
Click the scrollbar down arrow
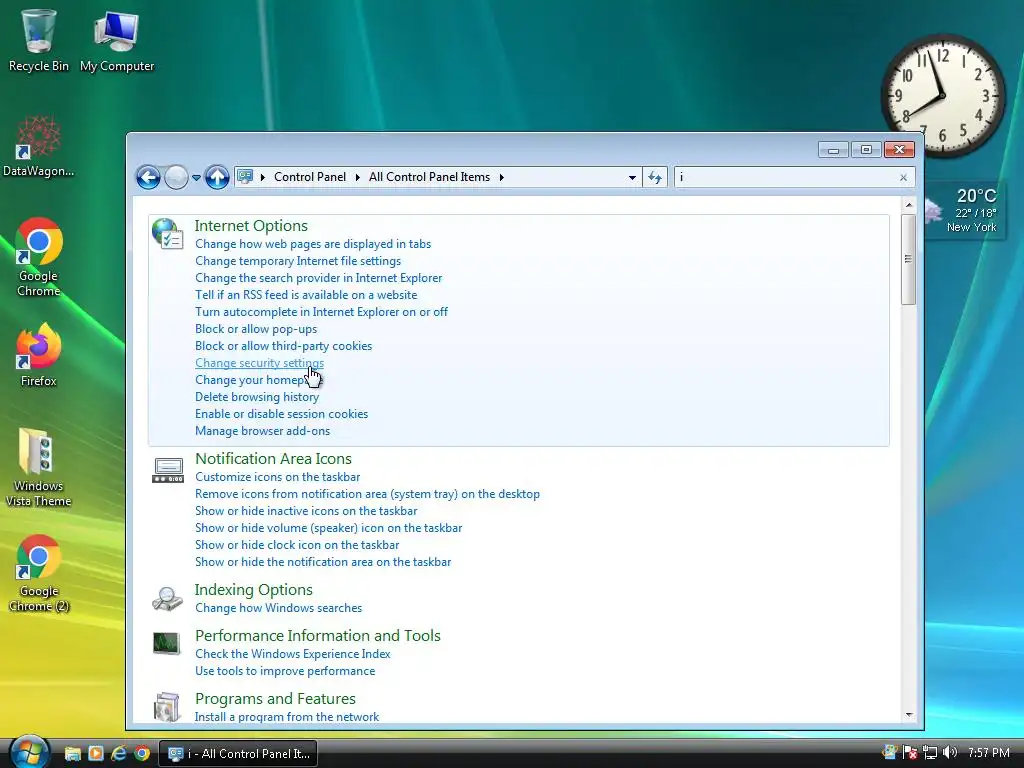pos(908,715)
